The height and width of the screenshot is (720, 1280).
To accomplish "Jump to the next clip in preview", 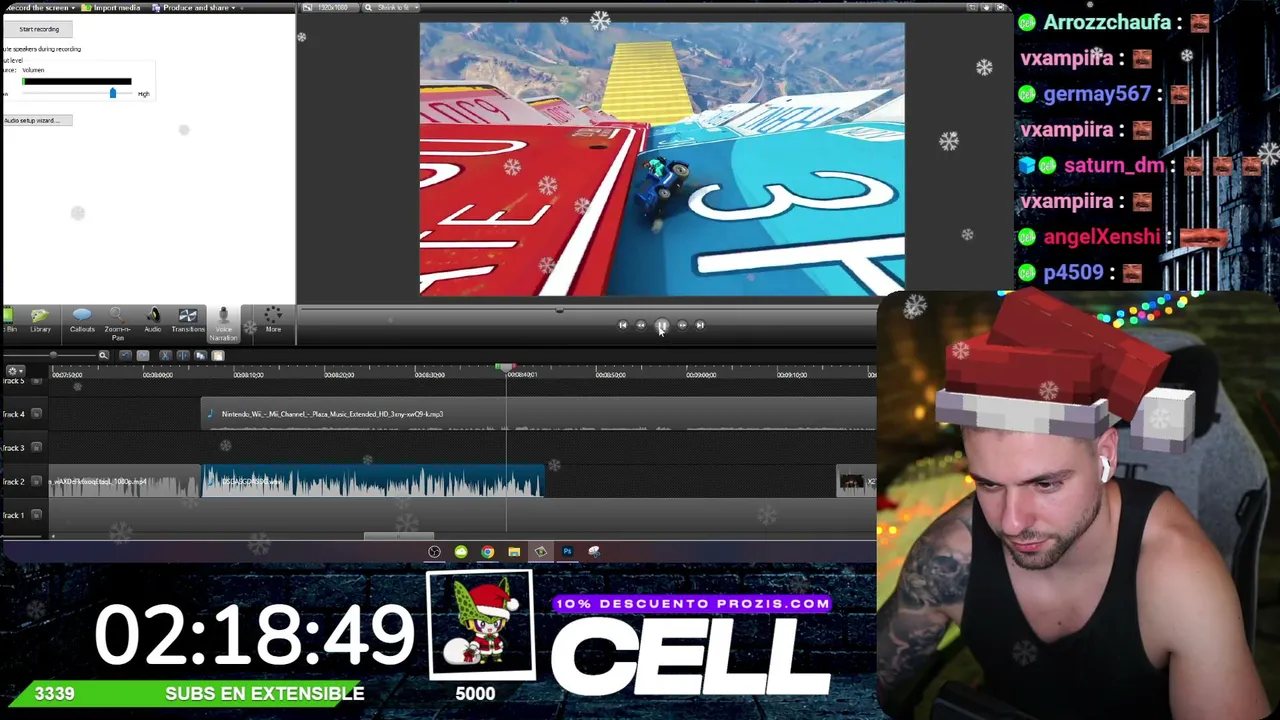I will (700, 325).
